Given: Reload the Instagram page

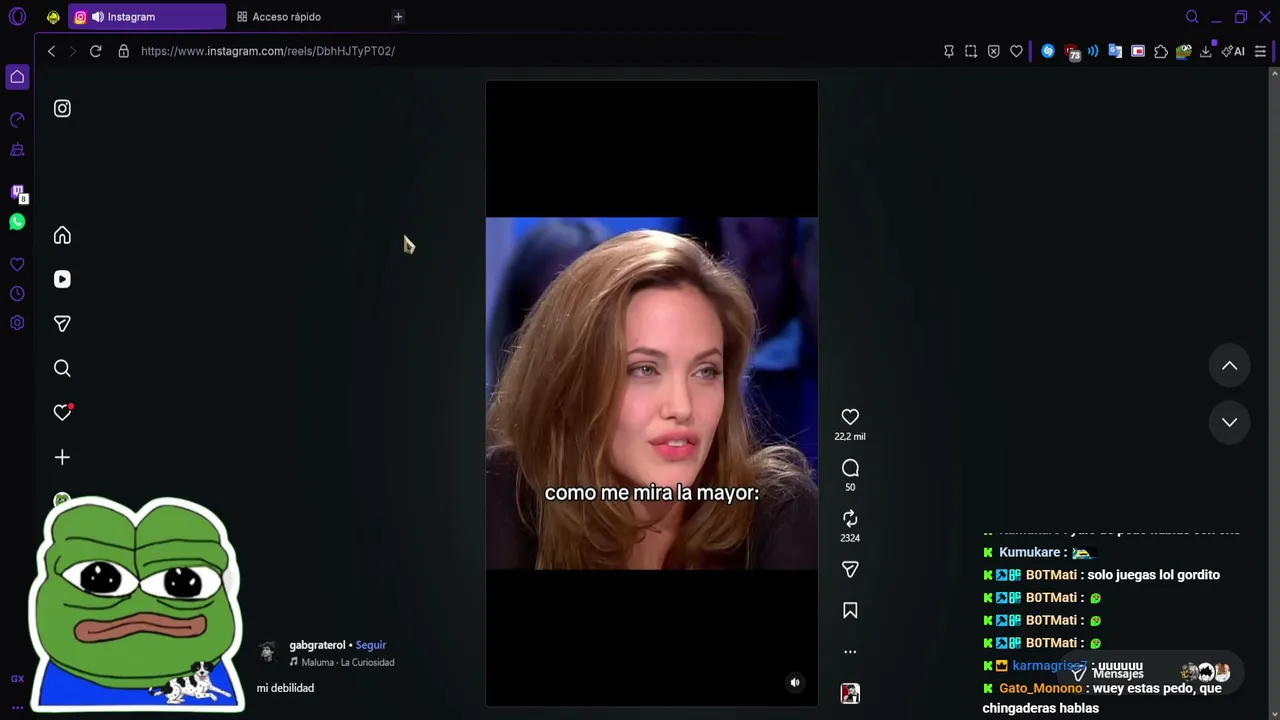Looking at the screenshot, I should click(96, 51).
